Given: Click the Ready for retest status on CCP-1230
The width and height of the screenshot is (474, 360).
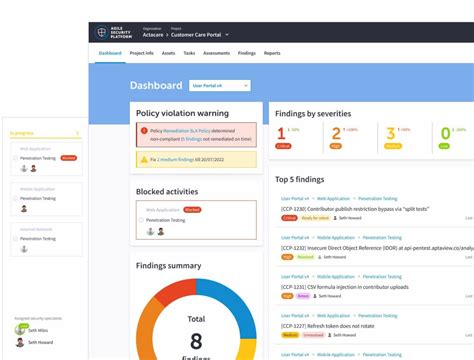Looking at the screenshot, I should click(315, 218).
